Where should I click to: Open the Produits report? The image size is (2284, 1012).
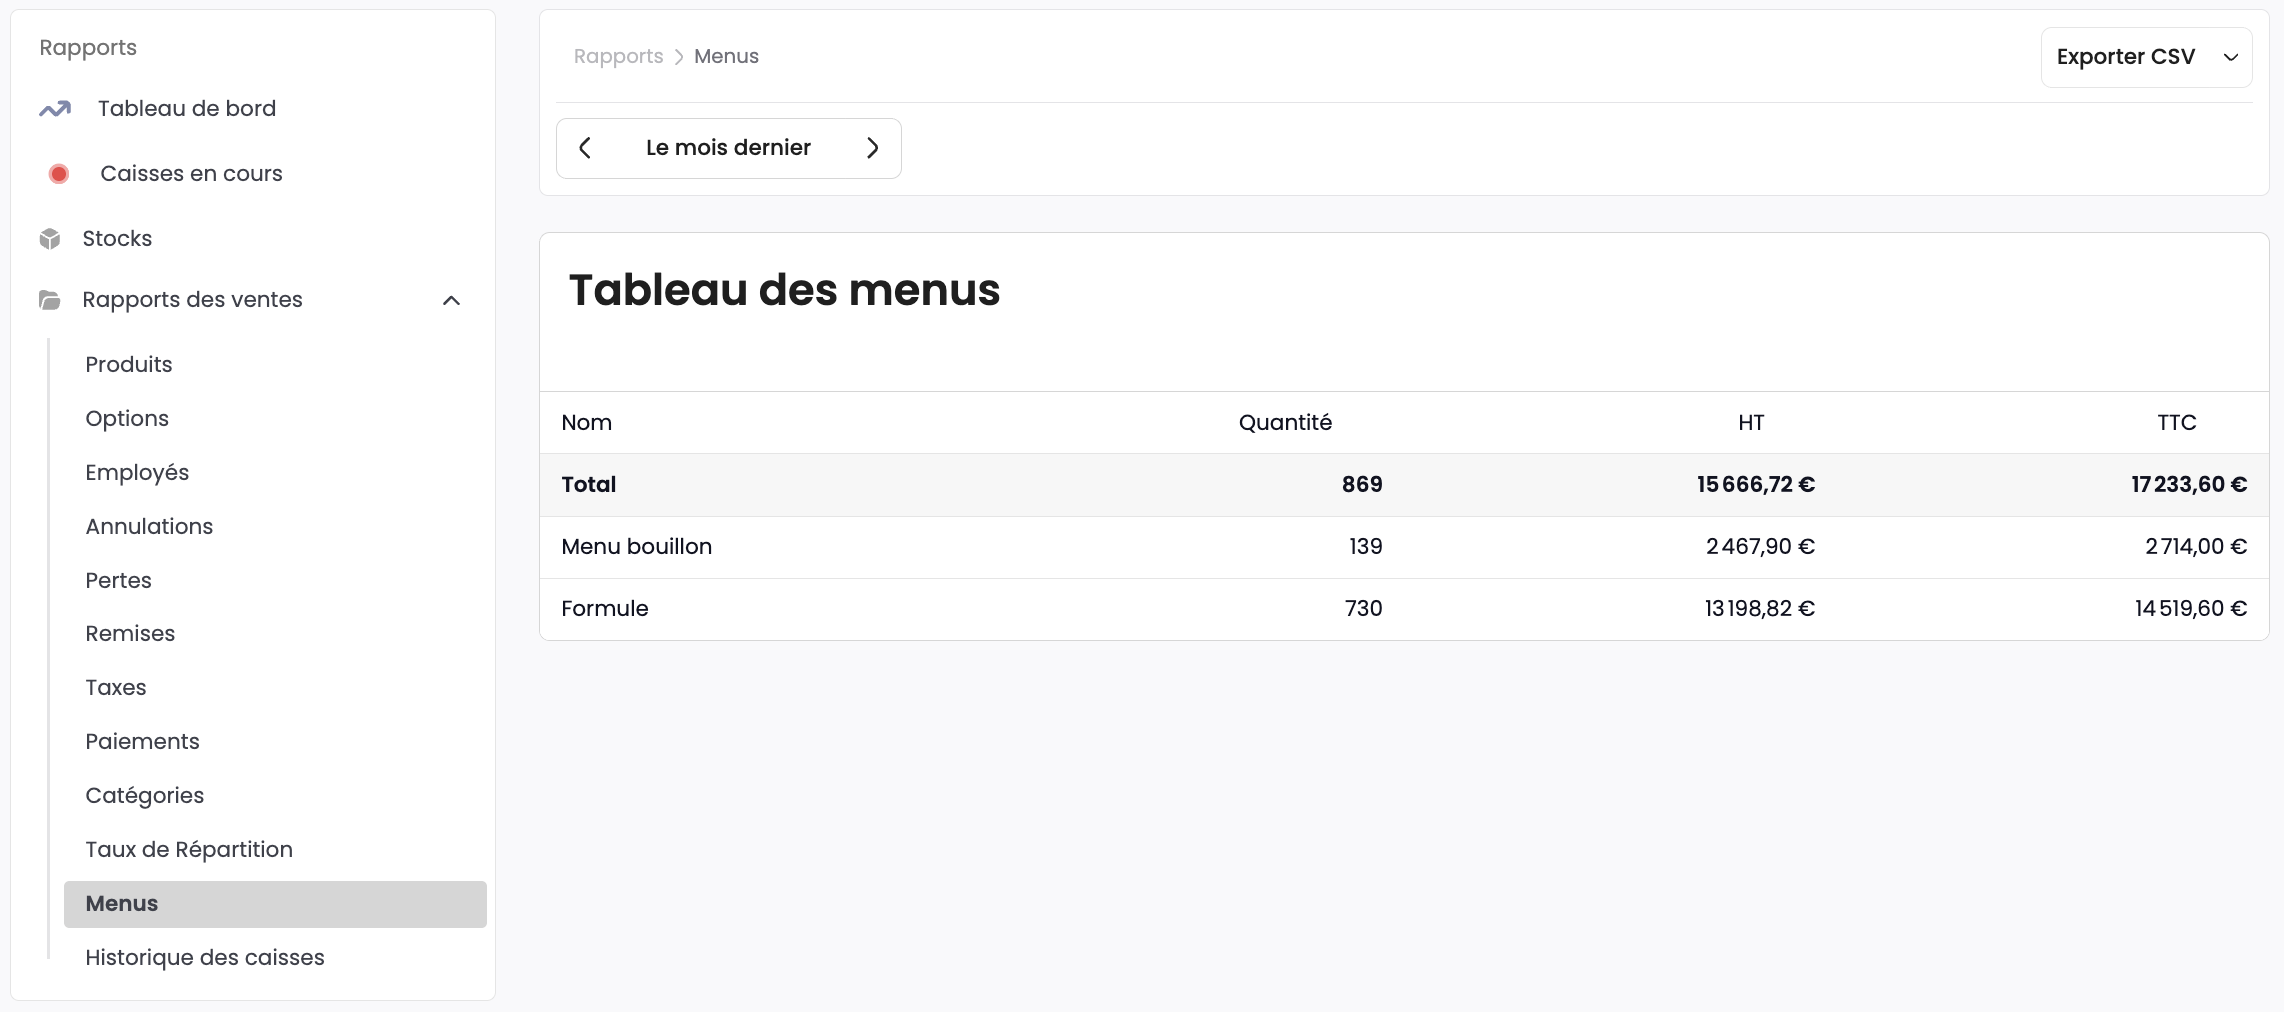pyautogui.click(x=129, y=365)
